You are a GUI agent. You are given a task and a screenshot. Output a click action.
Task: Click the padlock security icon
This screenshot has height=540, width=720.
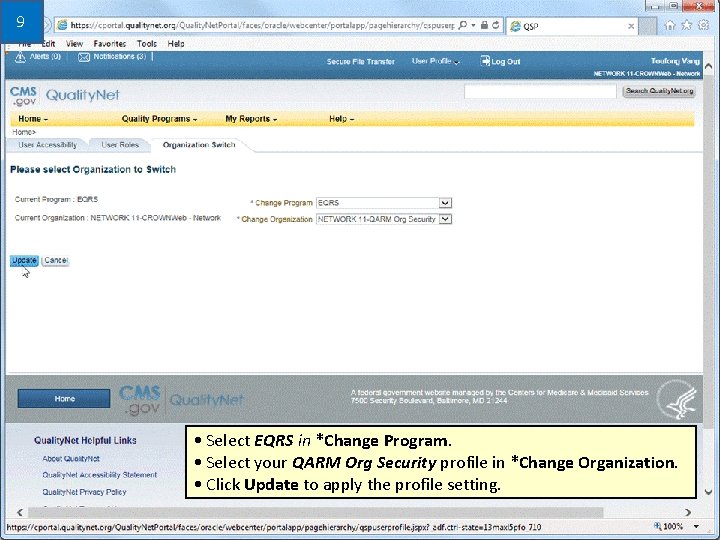click(484, 25)
